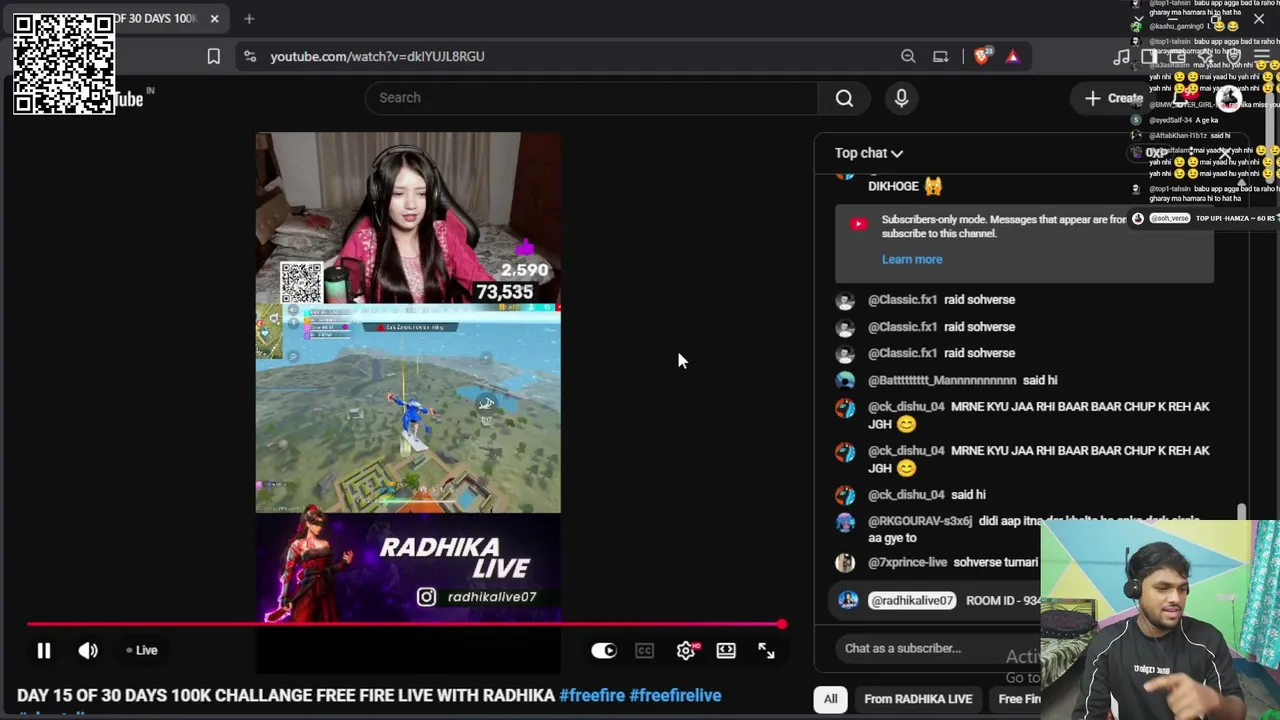Click the @RKGOURAV-s3x6j chat author
This screenshot has width=1280, height=720.
pyautogui.click(x=920, y=521)
